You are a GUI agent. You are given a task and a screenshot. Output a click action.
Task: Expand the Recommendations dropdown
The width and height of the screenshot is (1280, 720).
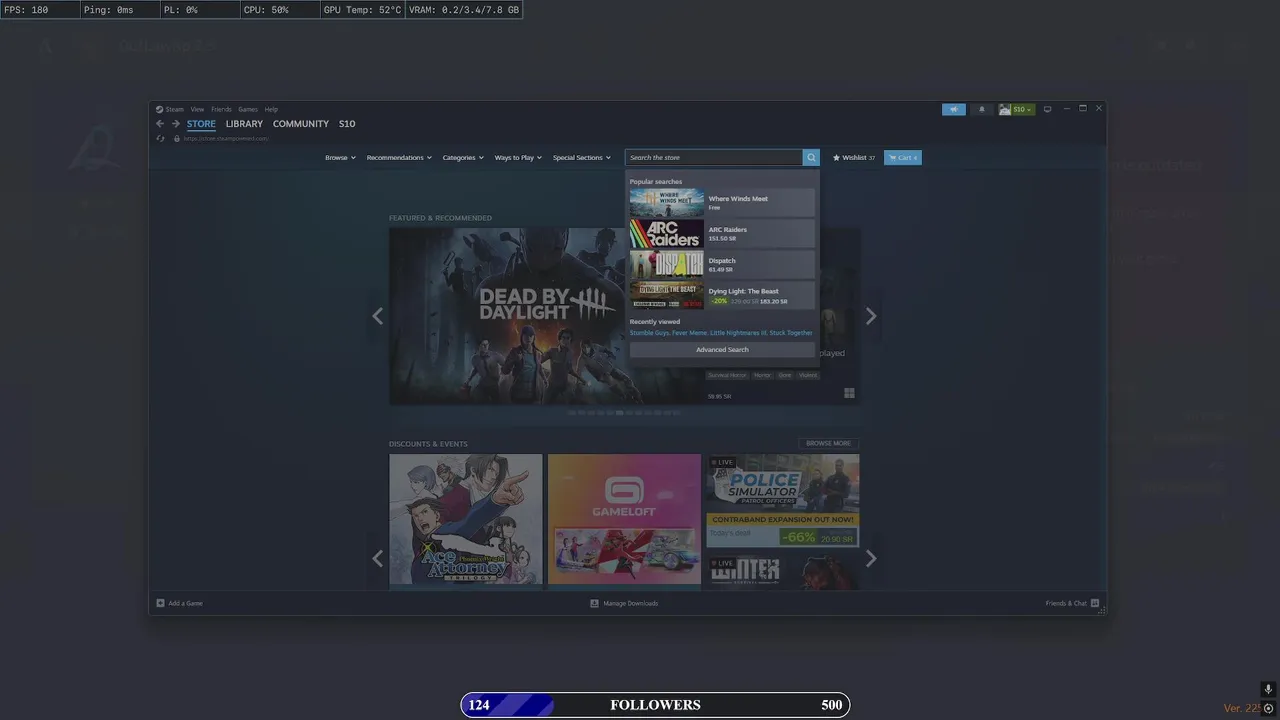[x=399, y=157]
